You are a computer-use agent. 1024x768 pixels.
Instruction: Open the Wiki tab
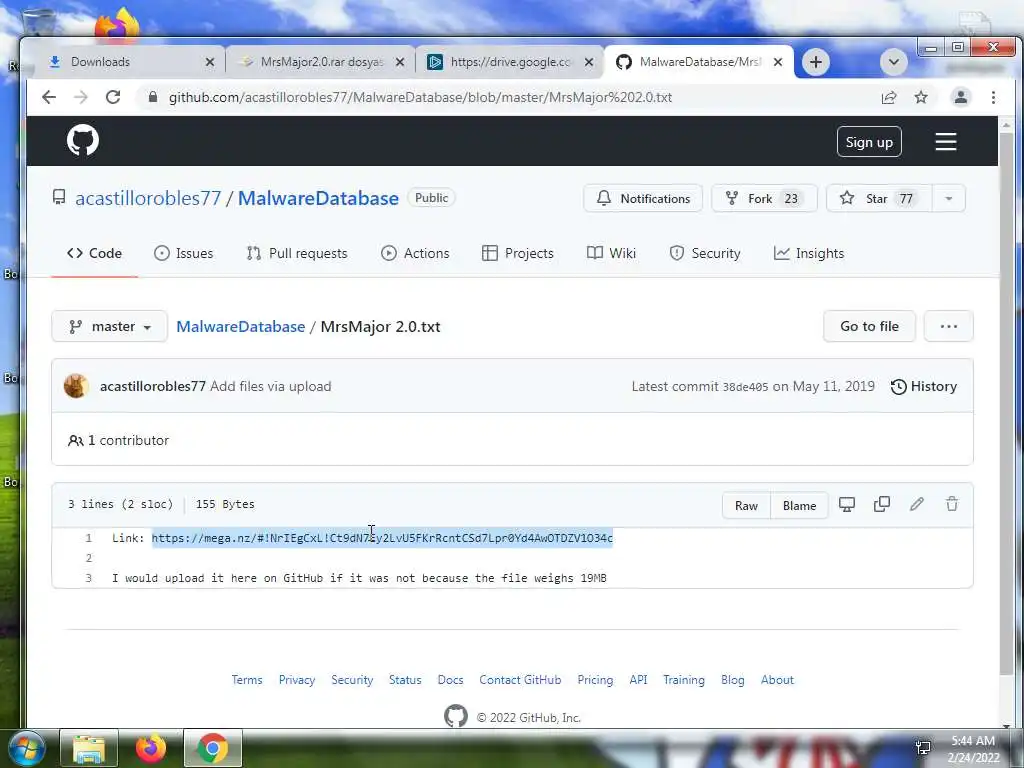pyautogui.click(x=611, y=253)
